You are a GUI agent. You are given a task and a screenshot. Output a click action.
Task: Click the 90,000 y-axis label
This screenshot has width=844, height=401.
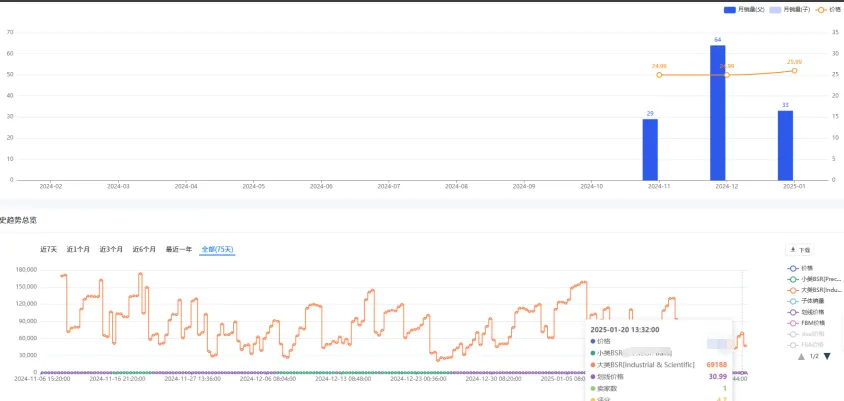[x=27, y=321]
